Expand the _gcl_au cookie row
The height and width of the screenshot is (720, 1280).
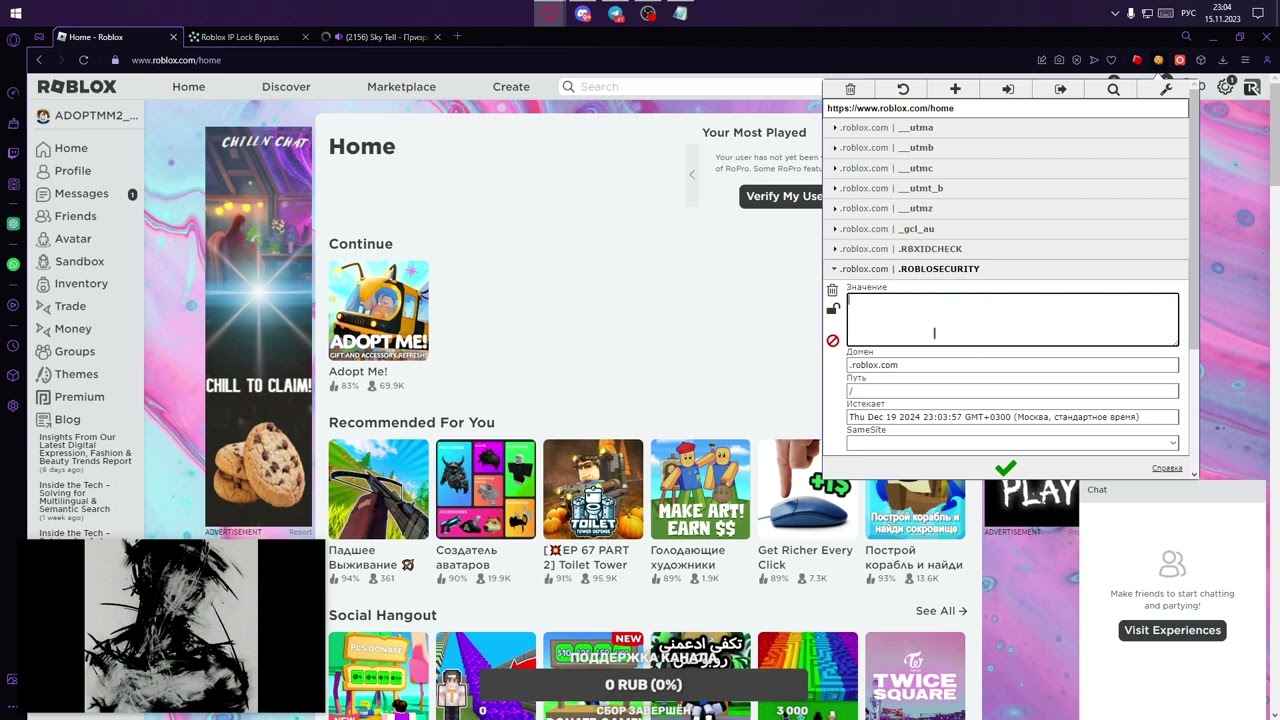[x=1005, y=229]
